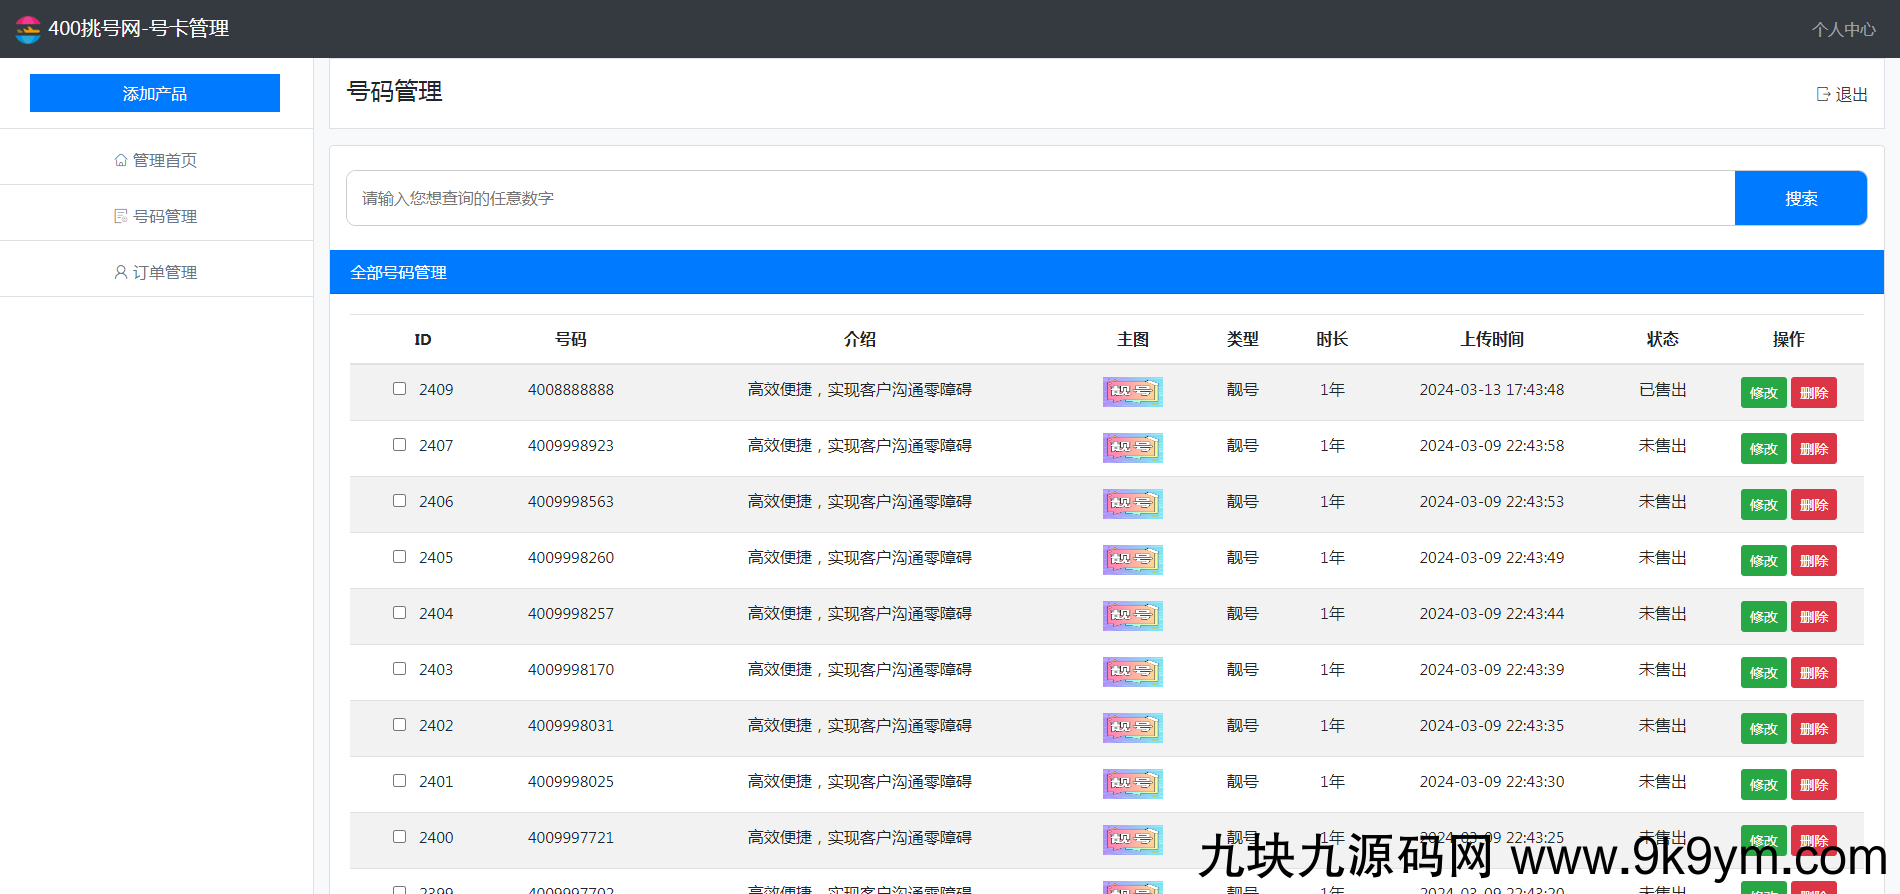Click the document icon beside 号码管理
1900x894 pixels.
(121, 216)
